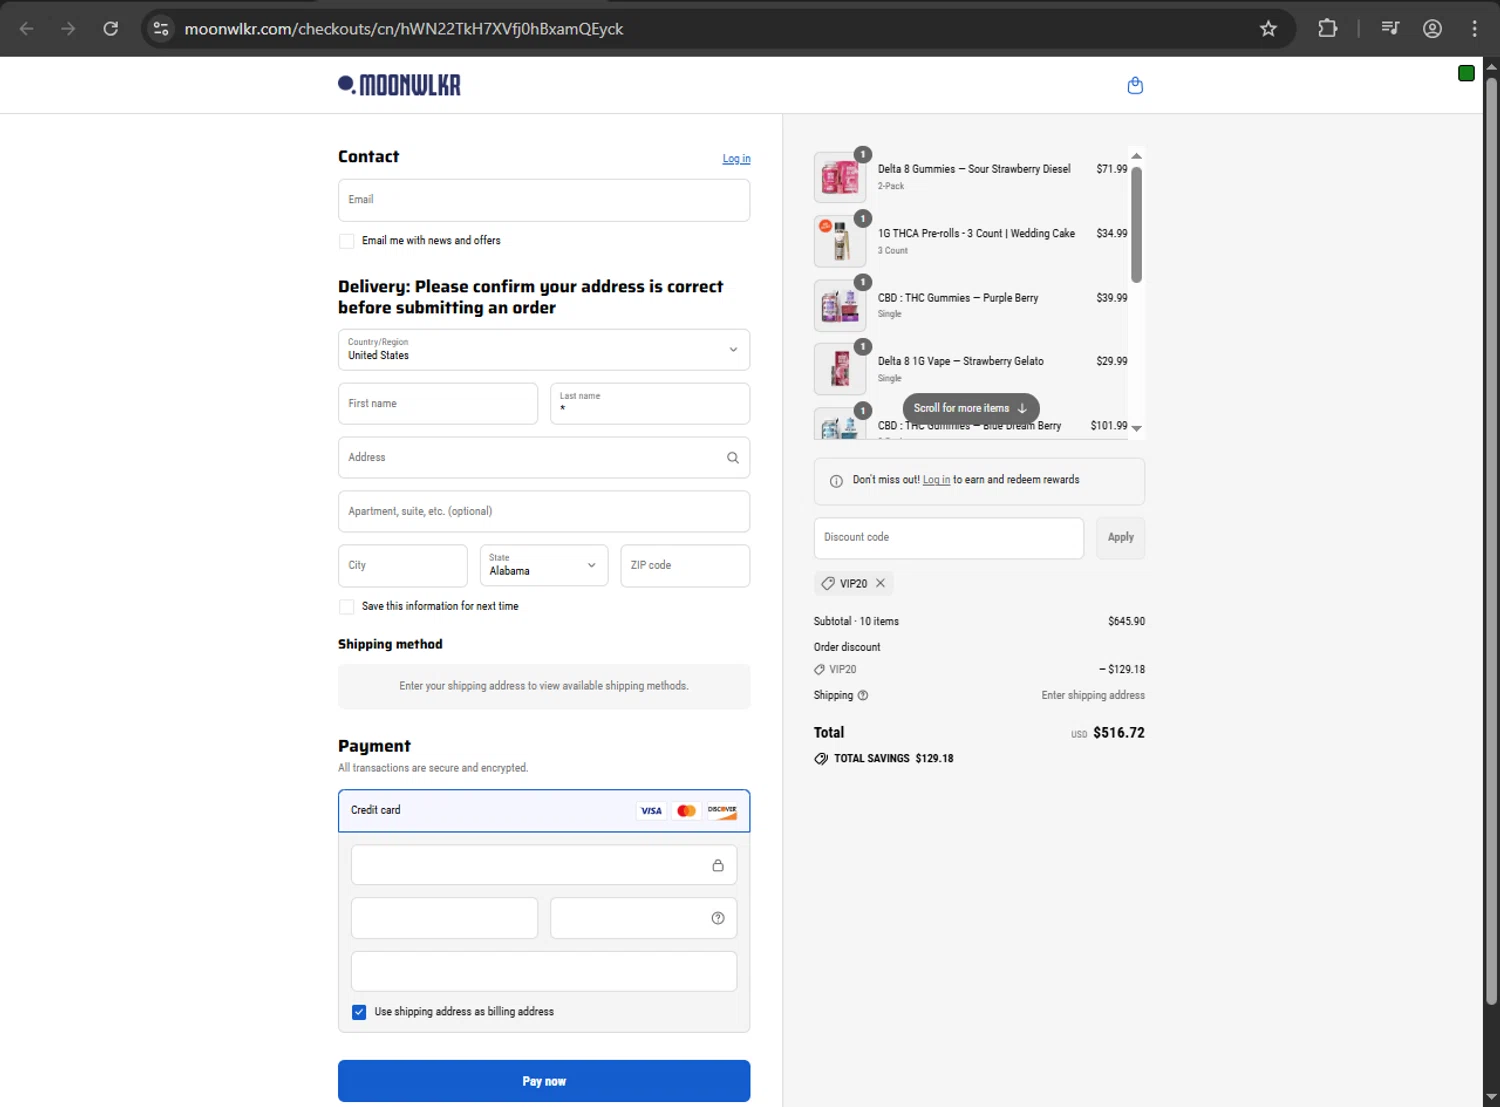The image size is (1500, 1107).
Task: Bookmark this page with the star icon
Action: pos(1268,29)
